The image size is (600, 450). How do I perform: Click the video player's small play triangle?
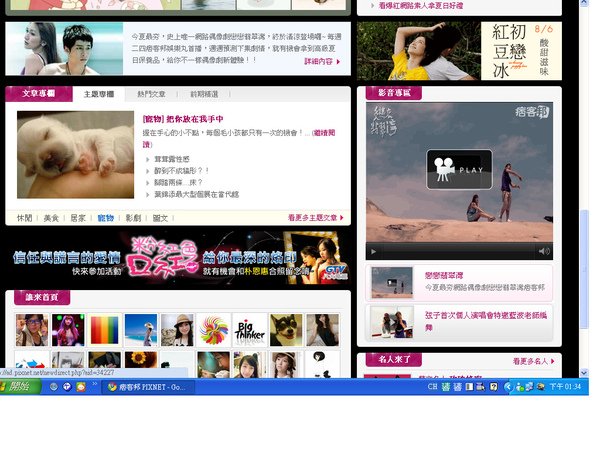(x=373, y=251)
